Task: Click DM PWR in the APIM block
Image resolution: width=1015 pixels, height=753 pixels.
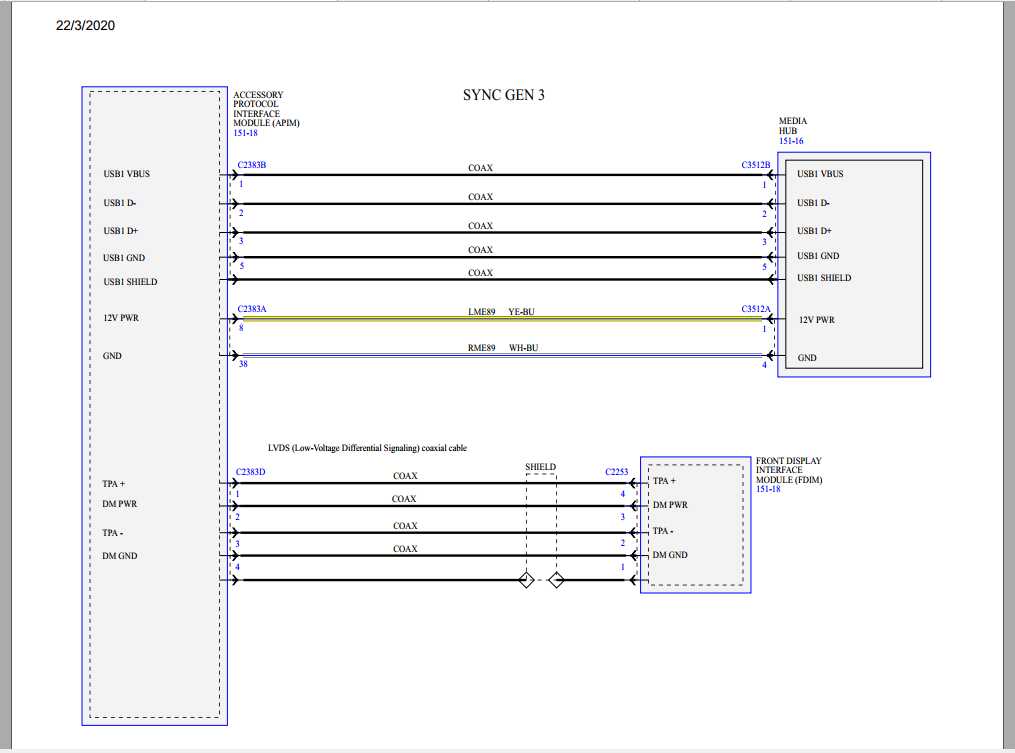Action: coord(120,504)
